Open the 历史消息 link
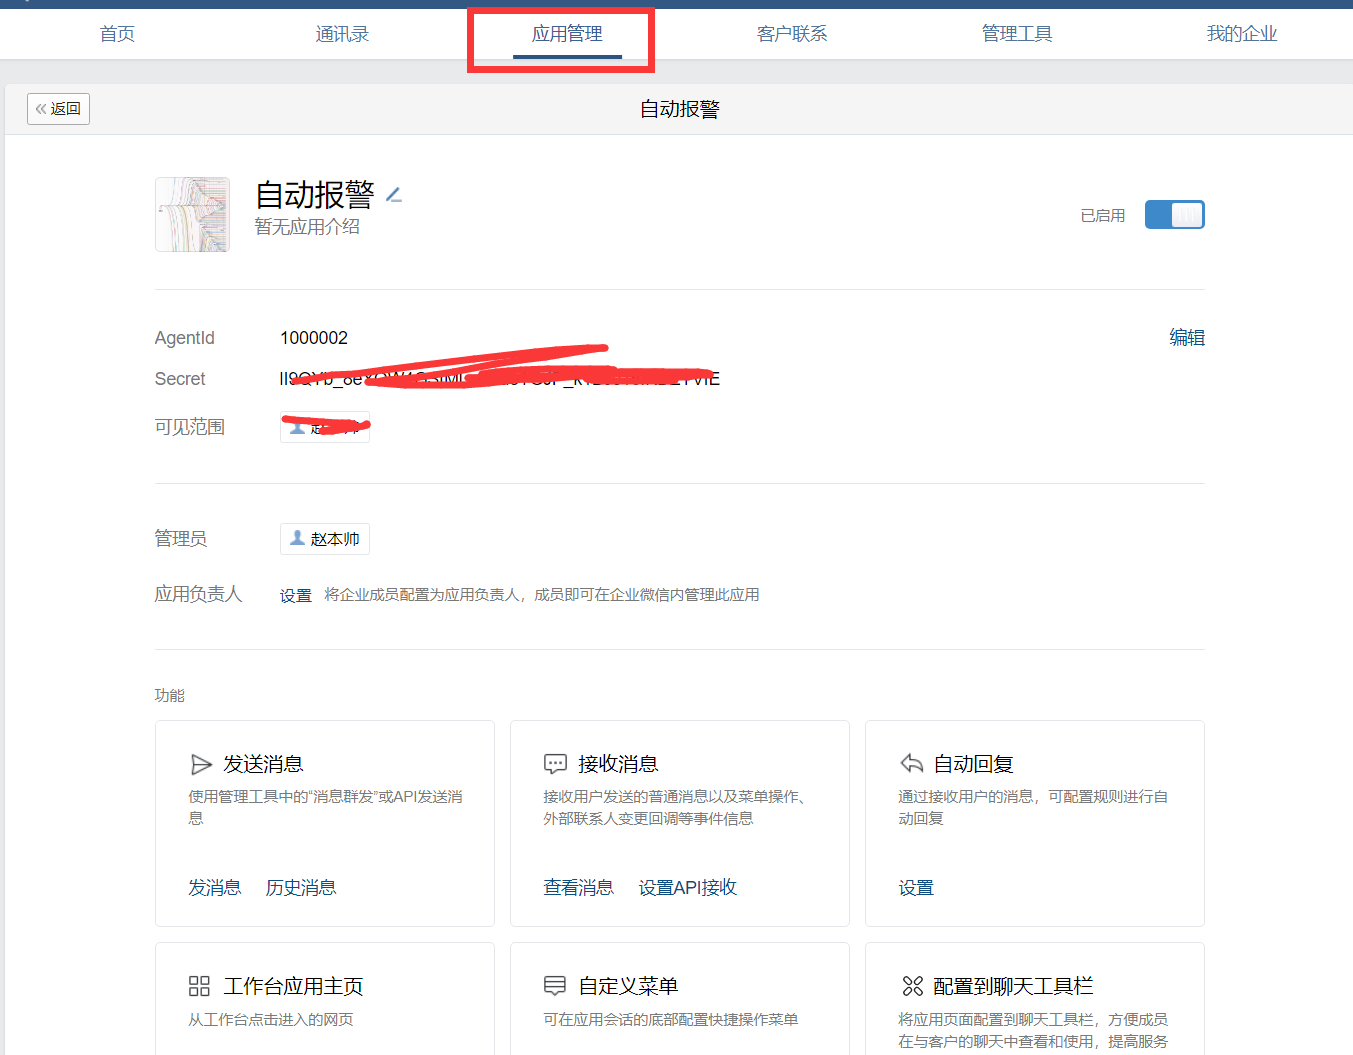1353x1055 pixels. (301, 888)
